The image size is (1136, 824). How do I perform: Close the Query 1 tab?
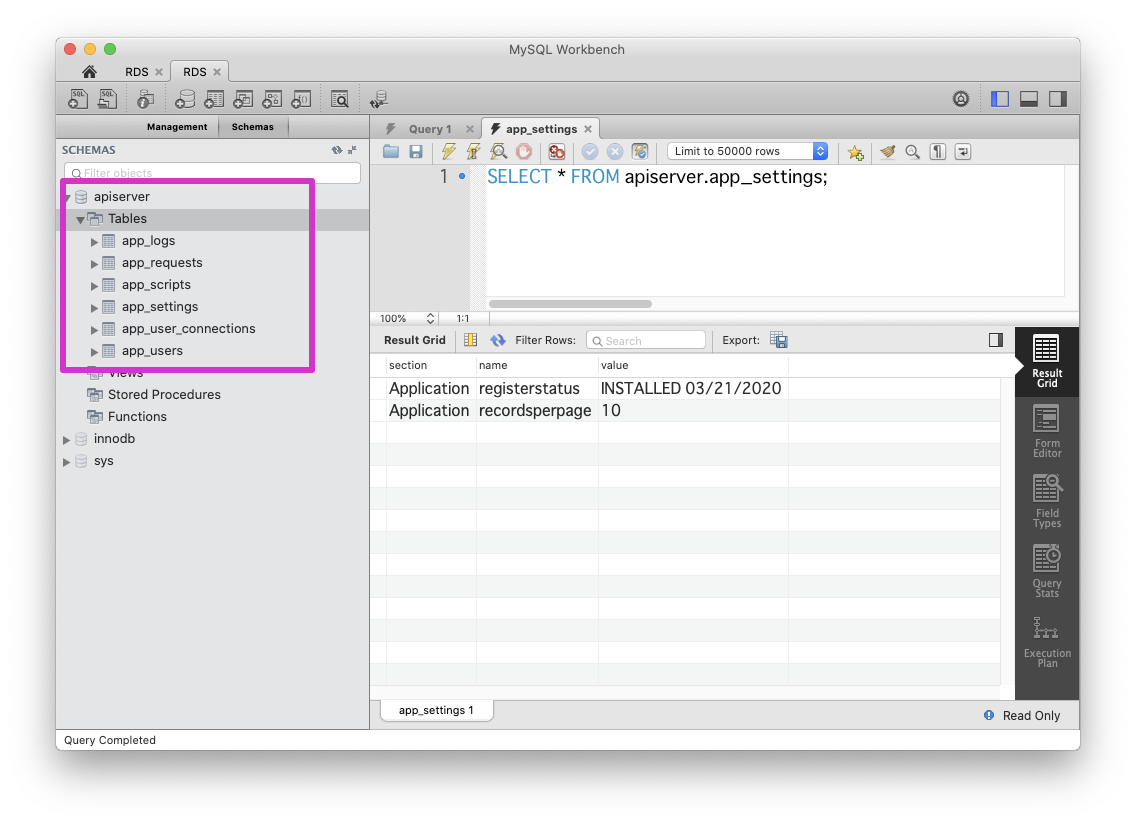[469, 129]
